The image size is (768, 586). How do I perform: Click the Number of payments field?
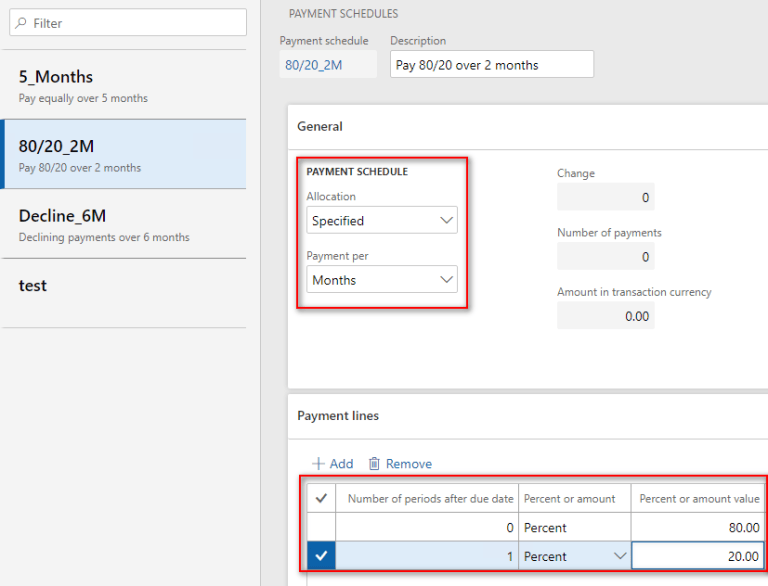pyautogui.click(x=605, y=256)
